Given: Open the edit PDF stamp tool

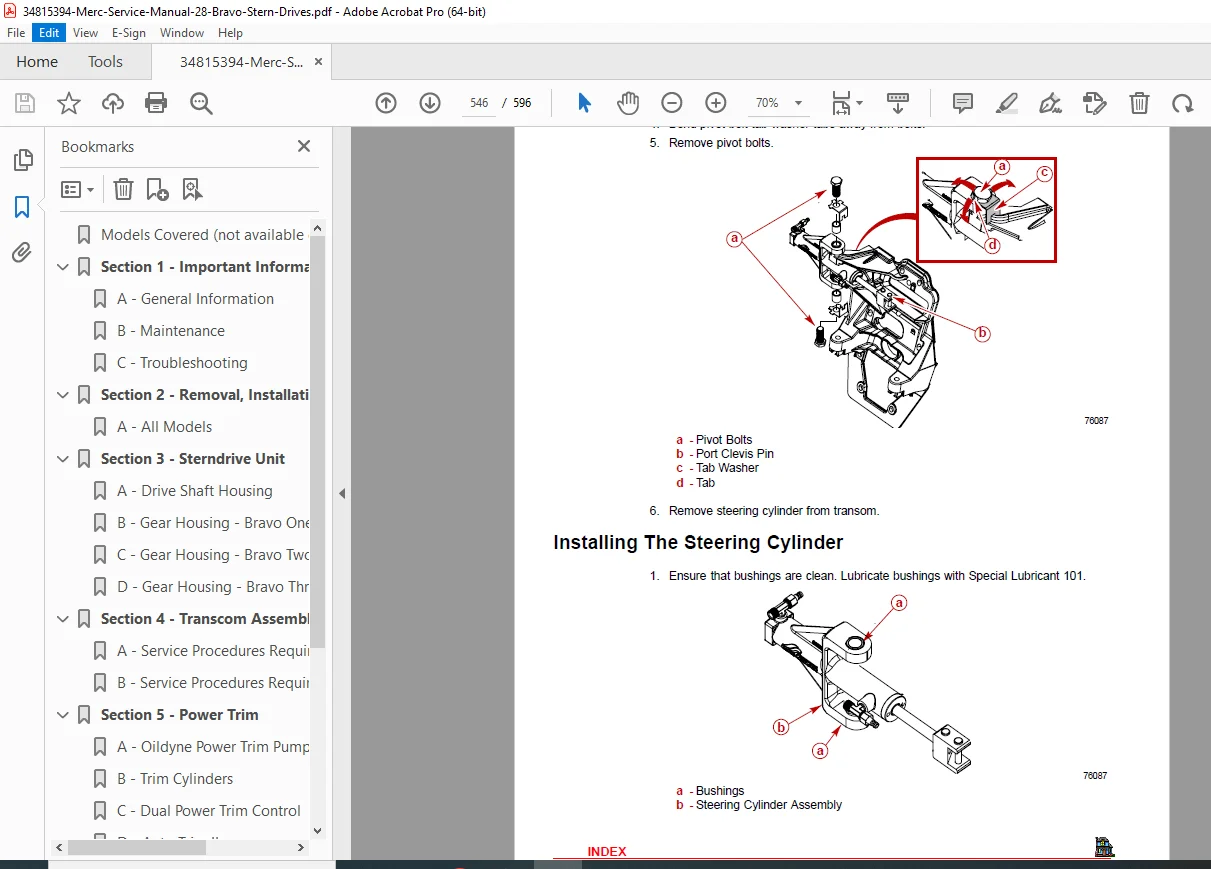Looking at the screenshot, I should 1095,103.
